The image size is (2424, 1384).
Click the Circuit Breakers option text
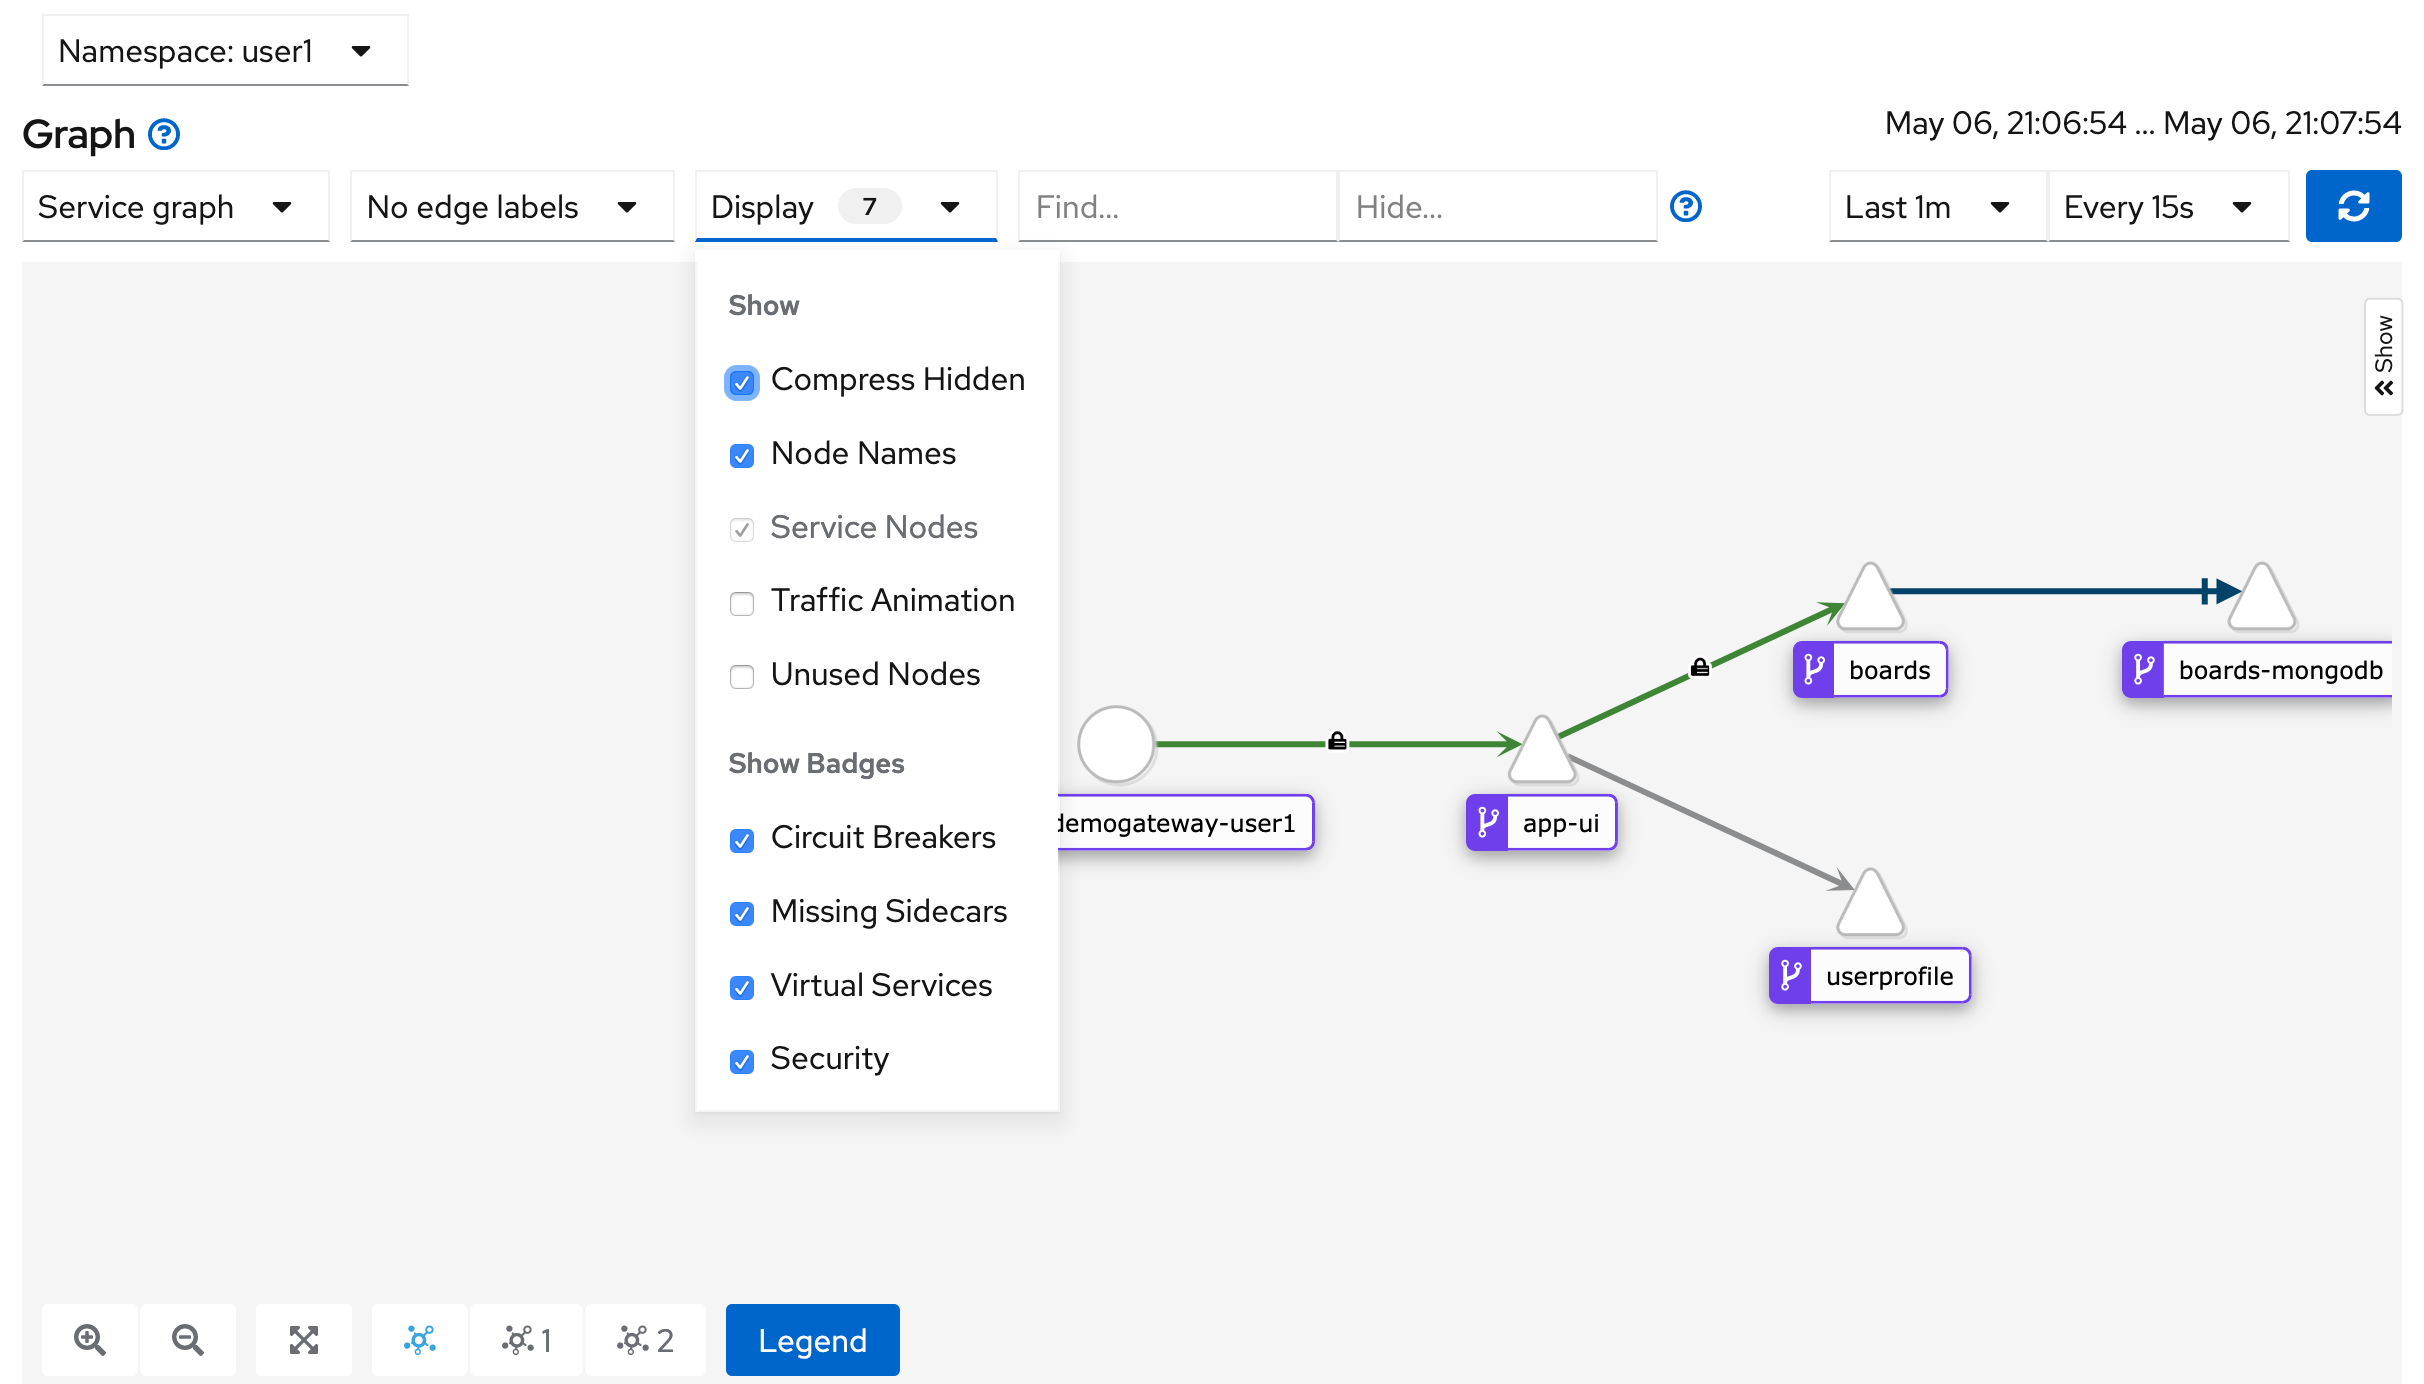[883, 837]
